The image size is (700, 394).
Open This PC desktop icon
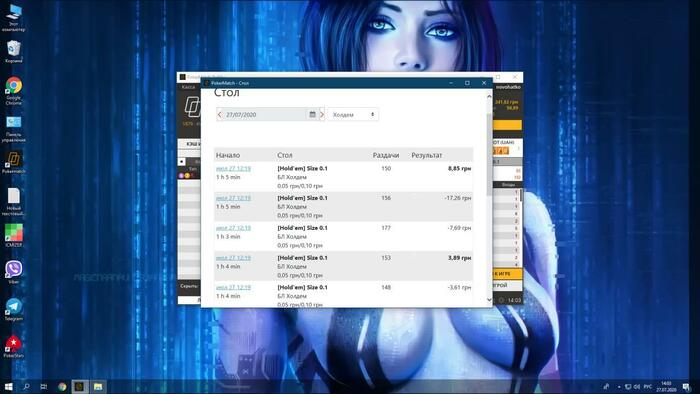(13, 18)
